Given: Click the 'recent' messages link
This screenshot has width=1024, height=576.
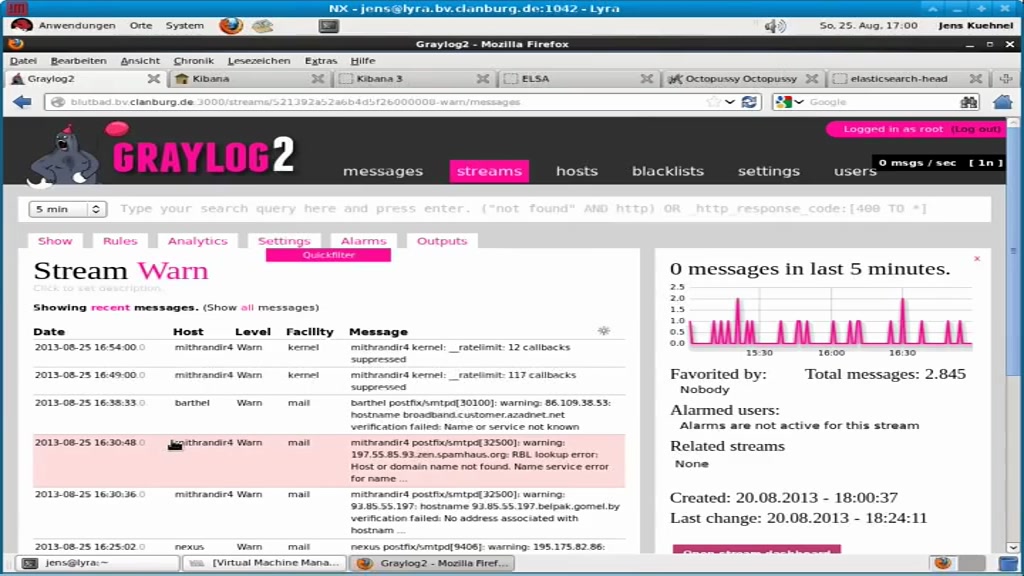Looking at the screenshot, I should click(x=110, y=308).
